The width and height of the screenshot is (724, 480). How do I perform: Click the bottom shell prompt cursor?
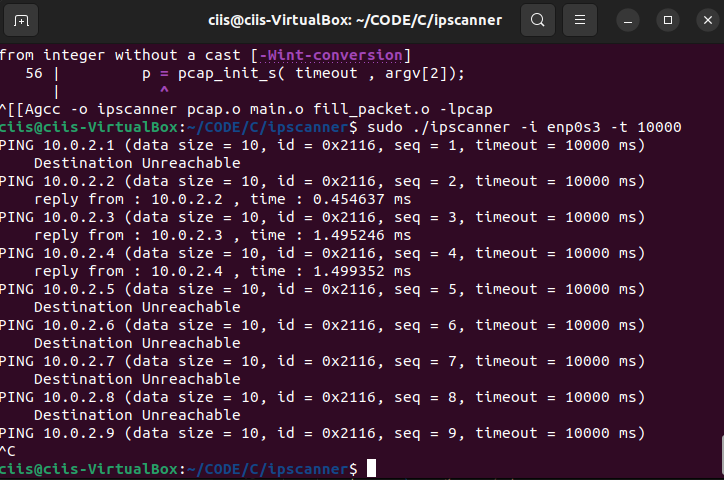click(x=371, y=468)
